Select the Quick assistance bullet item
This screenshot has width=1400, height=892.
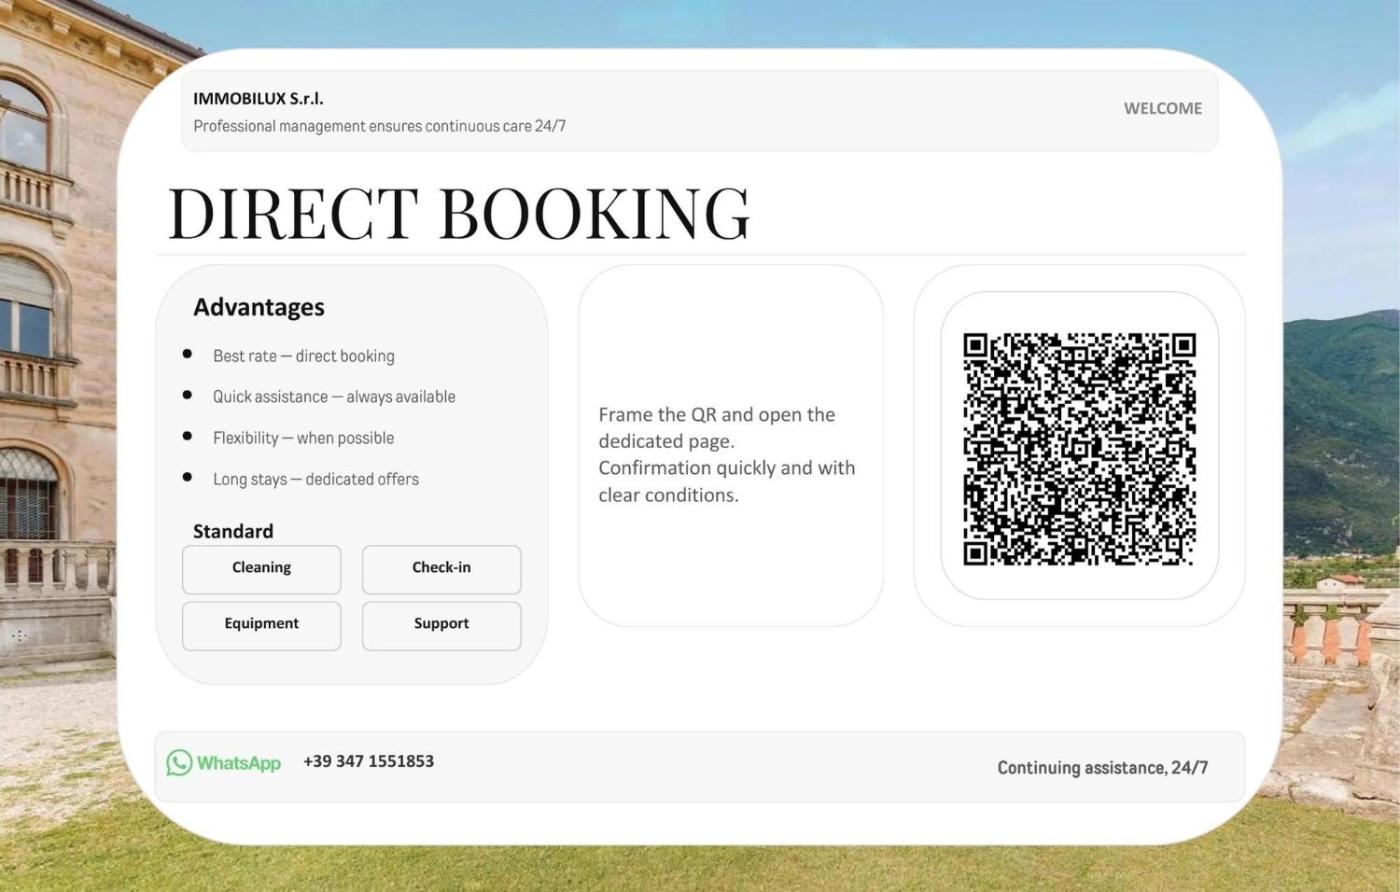(333, 397)
